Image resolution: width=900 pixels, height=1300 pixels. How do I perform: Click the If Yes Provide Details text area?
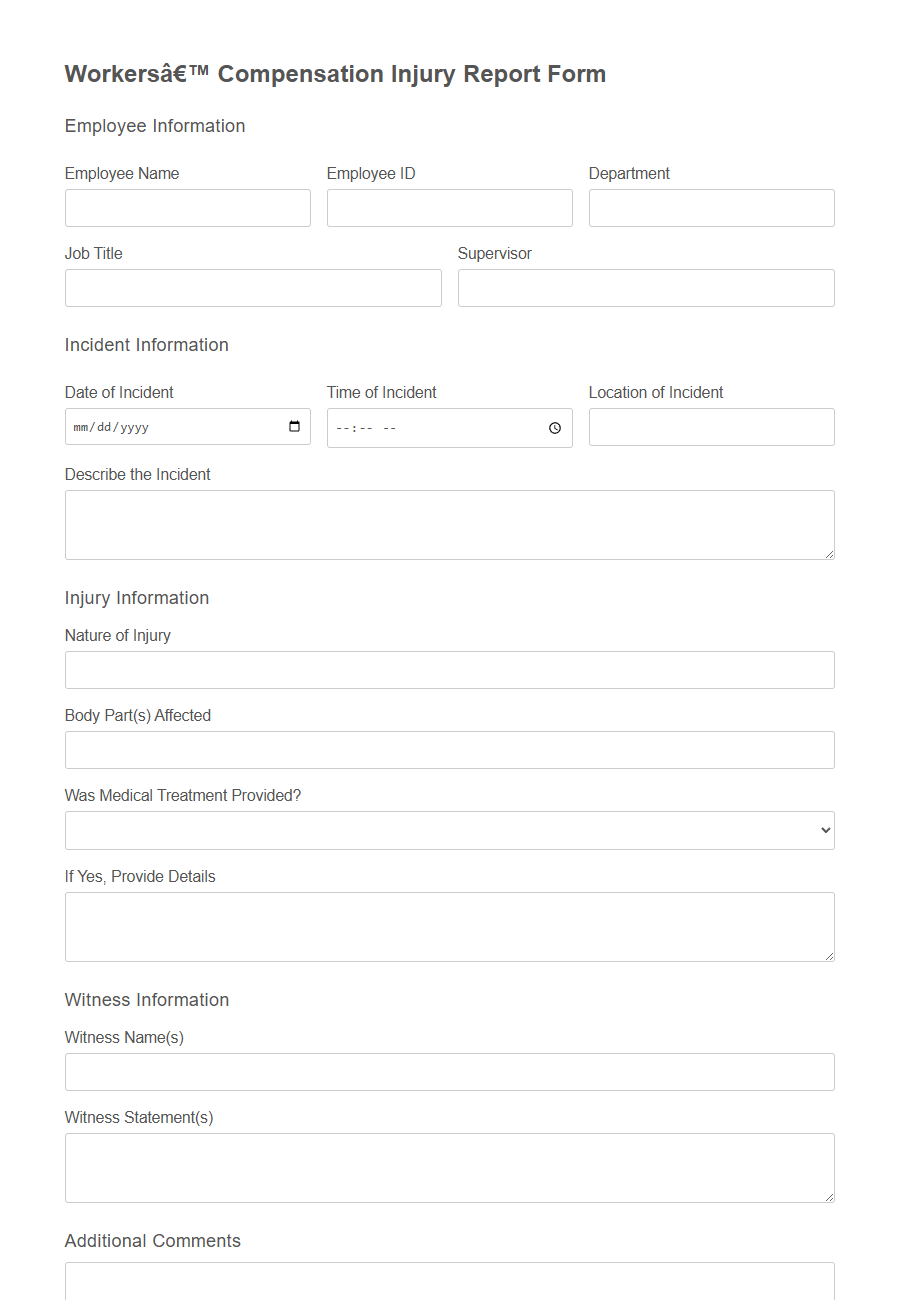[x=450, y=926]
